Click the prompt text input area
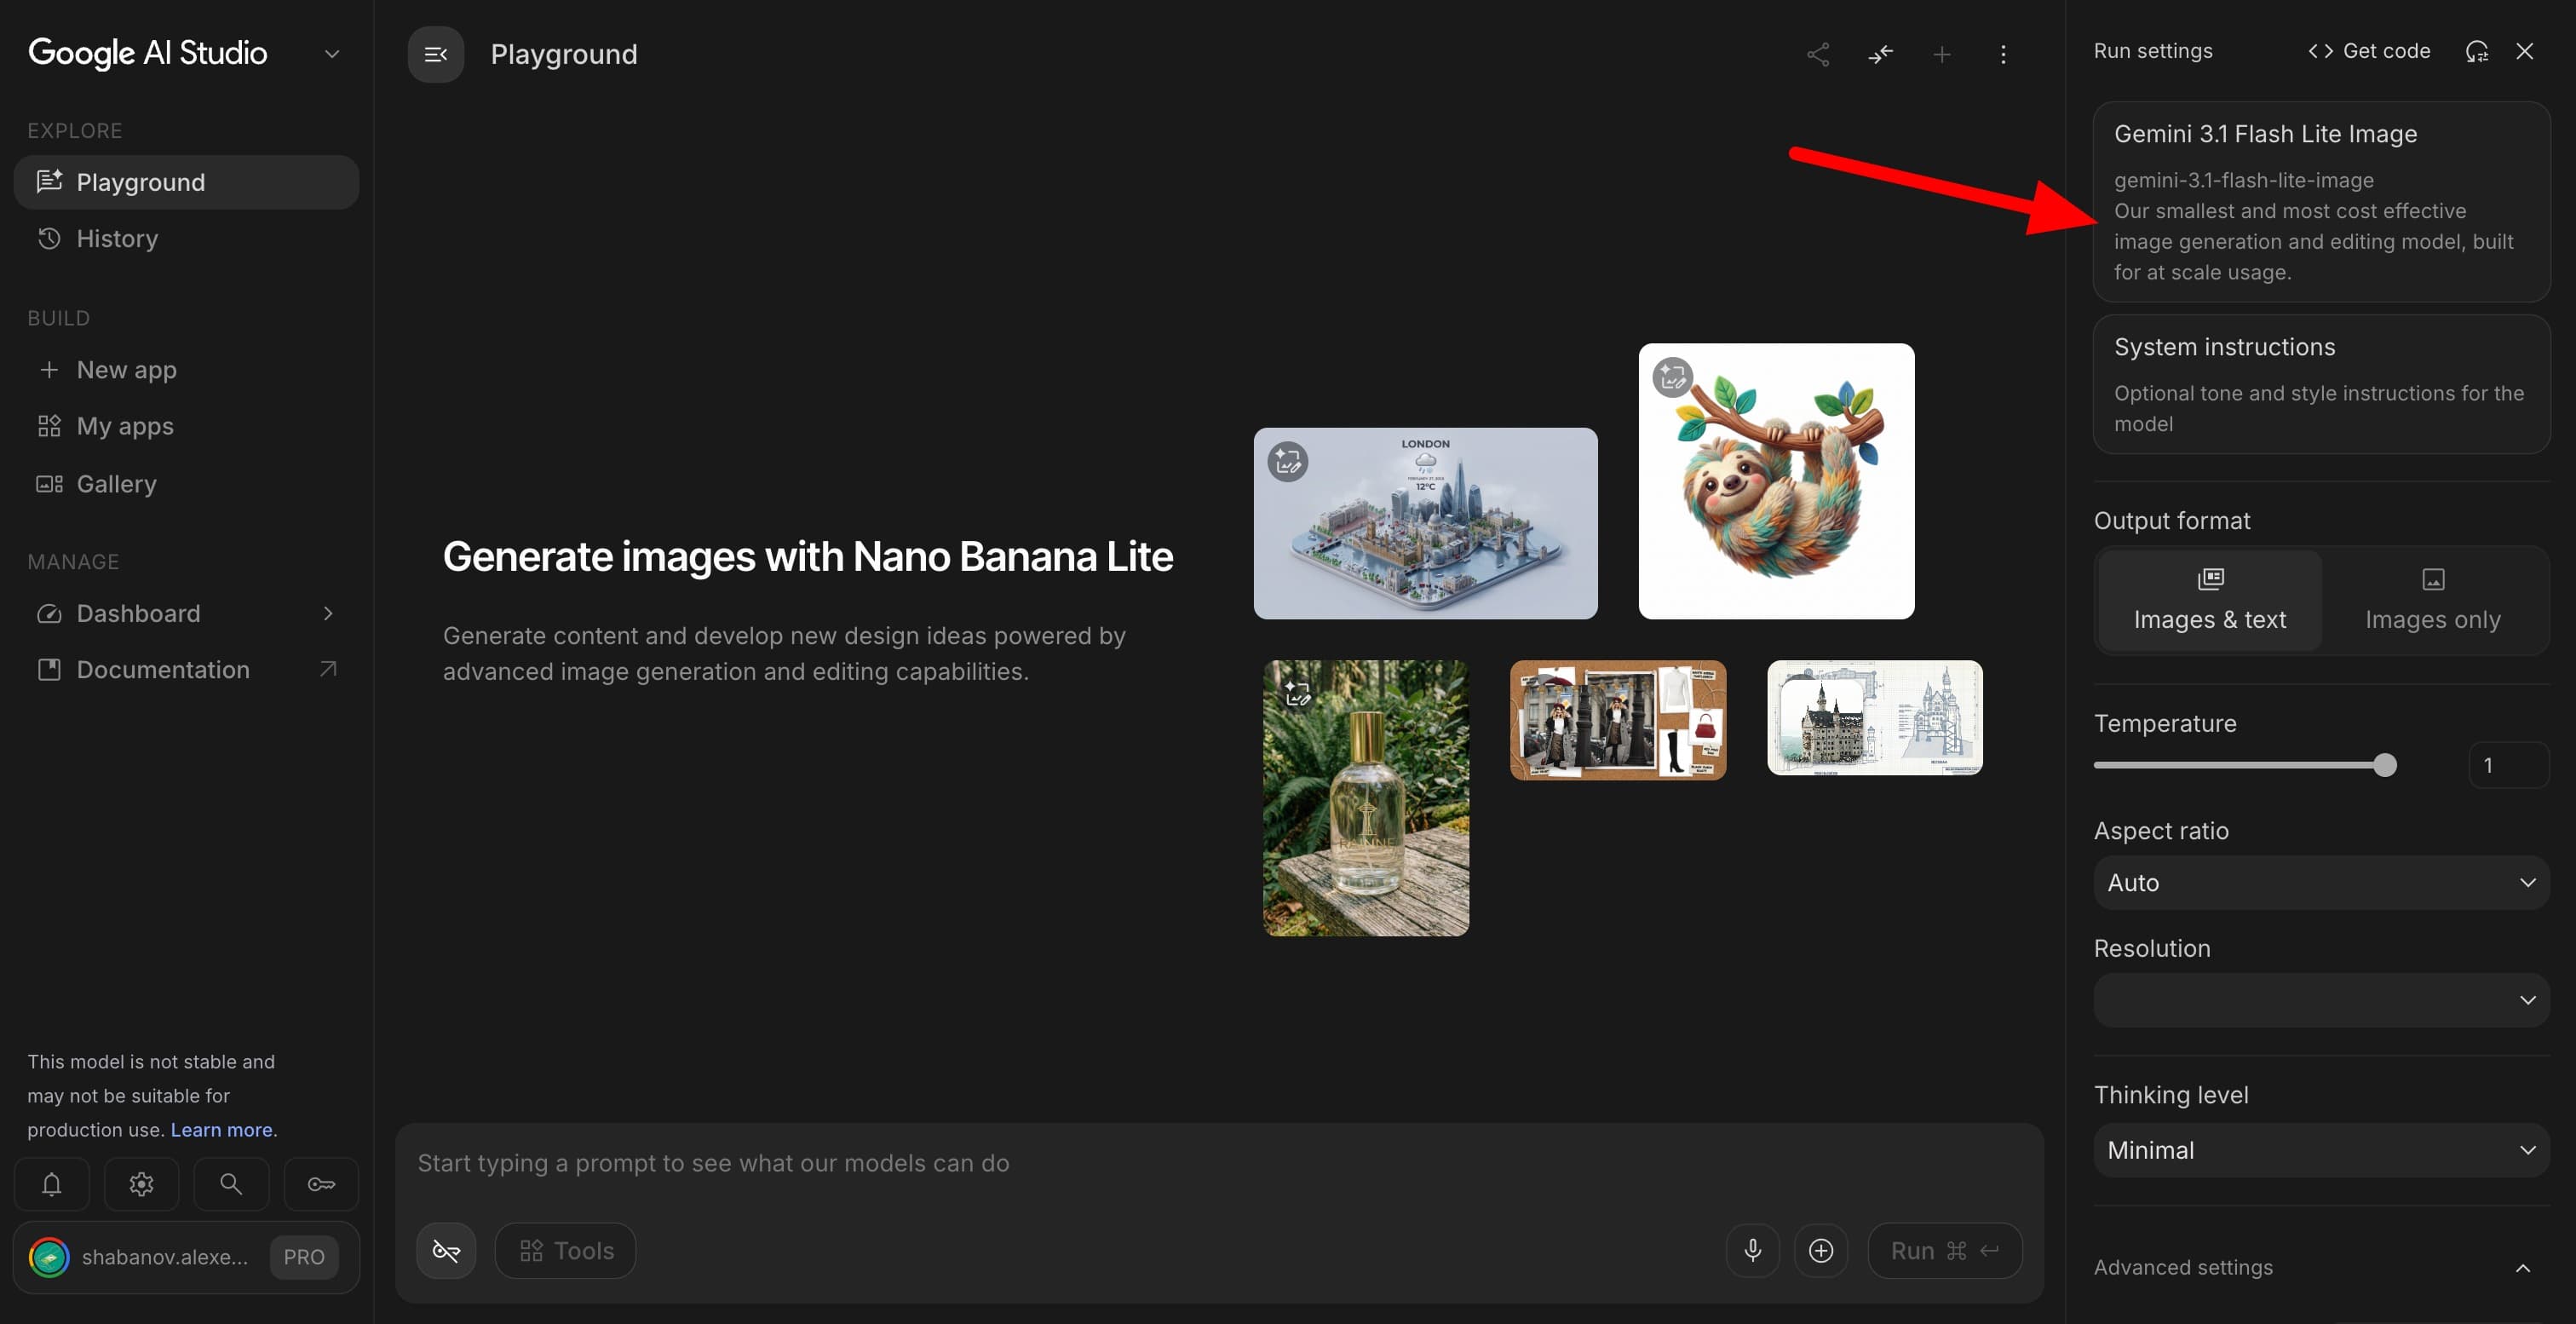This screenshot has width=2576, height=1324. (x=1218, y=1163)
